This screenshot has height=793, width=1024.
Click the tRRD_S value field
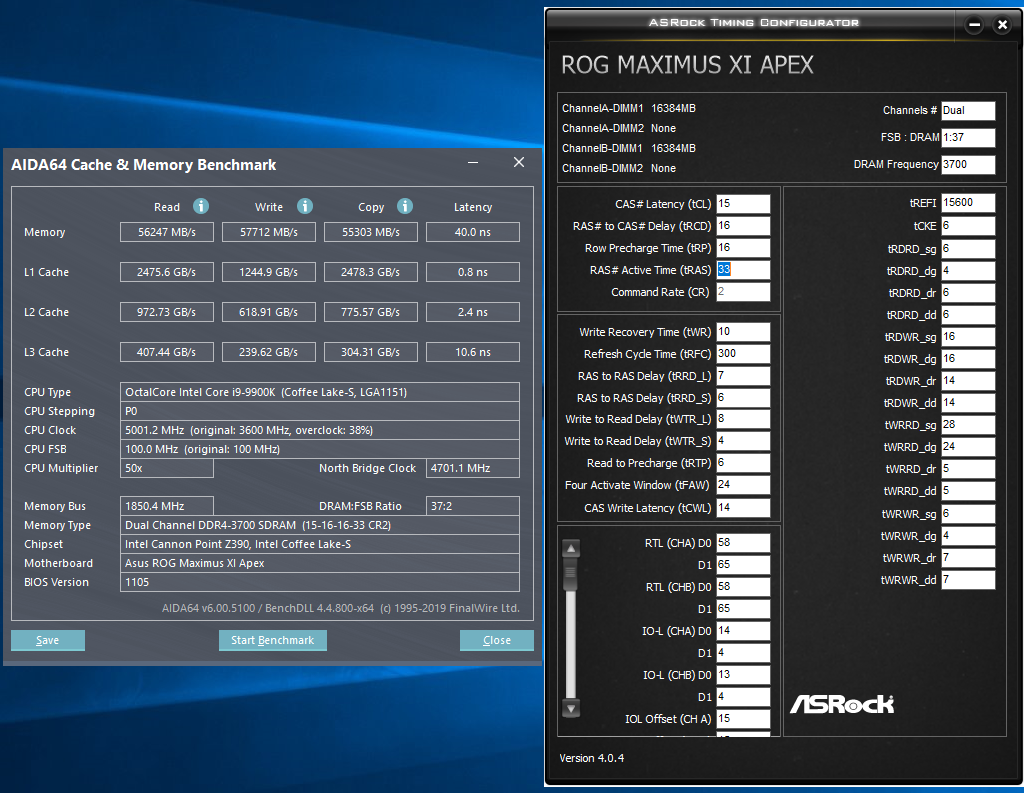pos(743,398)
